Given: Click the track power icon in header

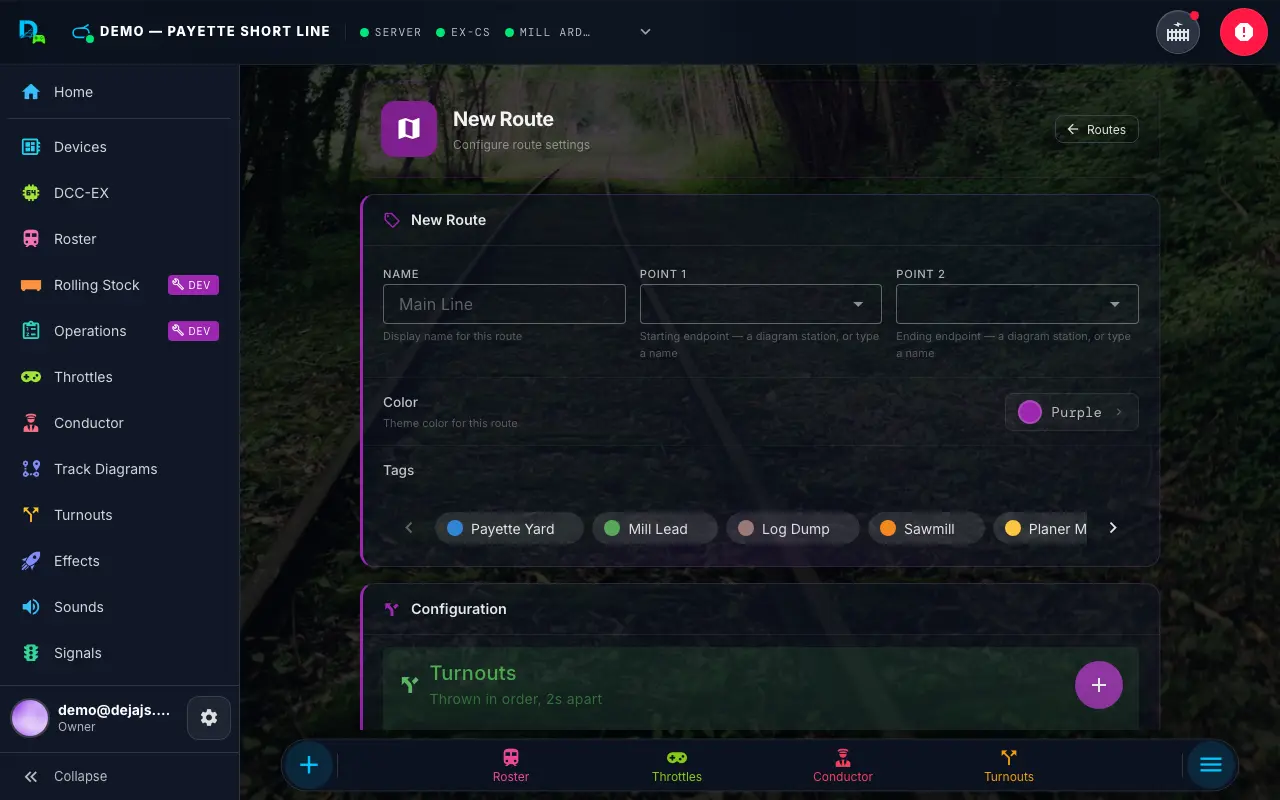Looking at the screenshot, I should click(x=1178, y=32).
